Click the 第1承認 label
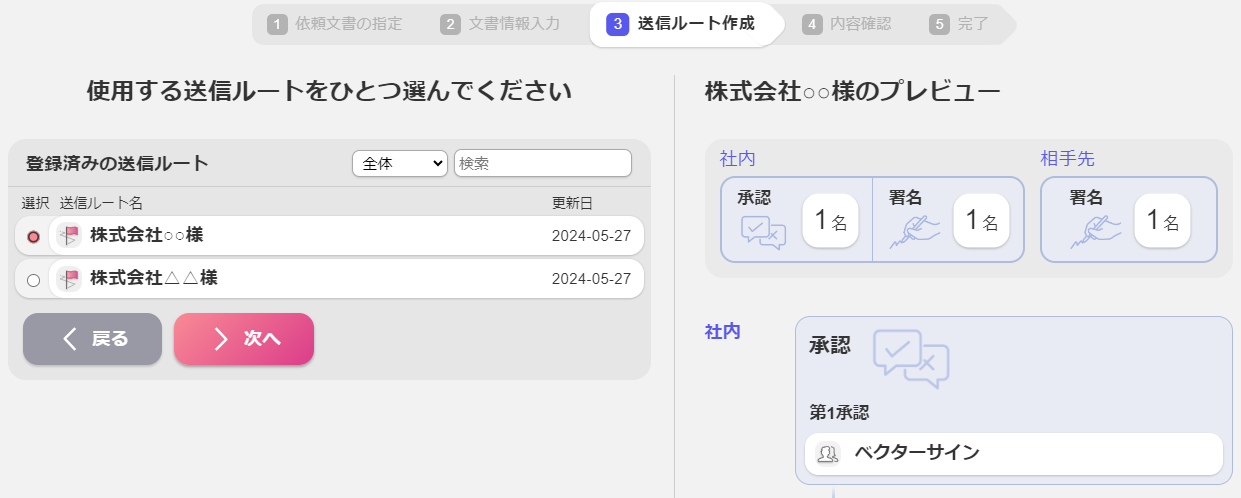 click(x=839, y=412)
